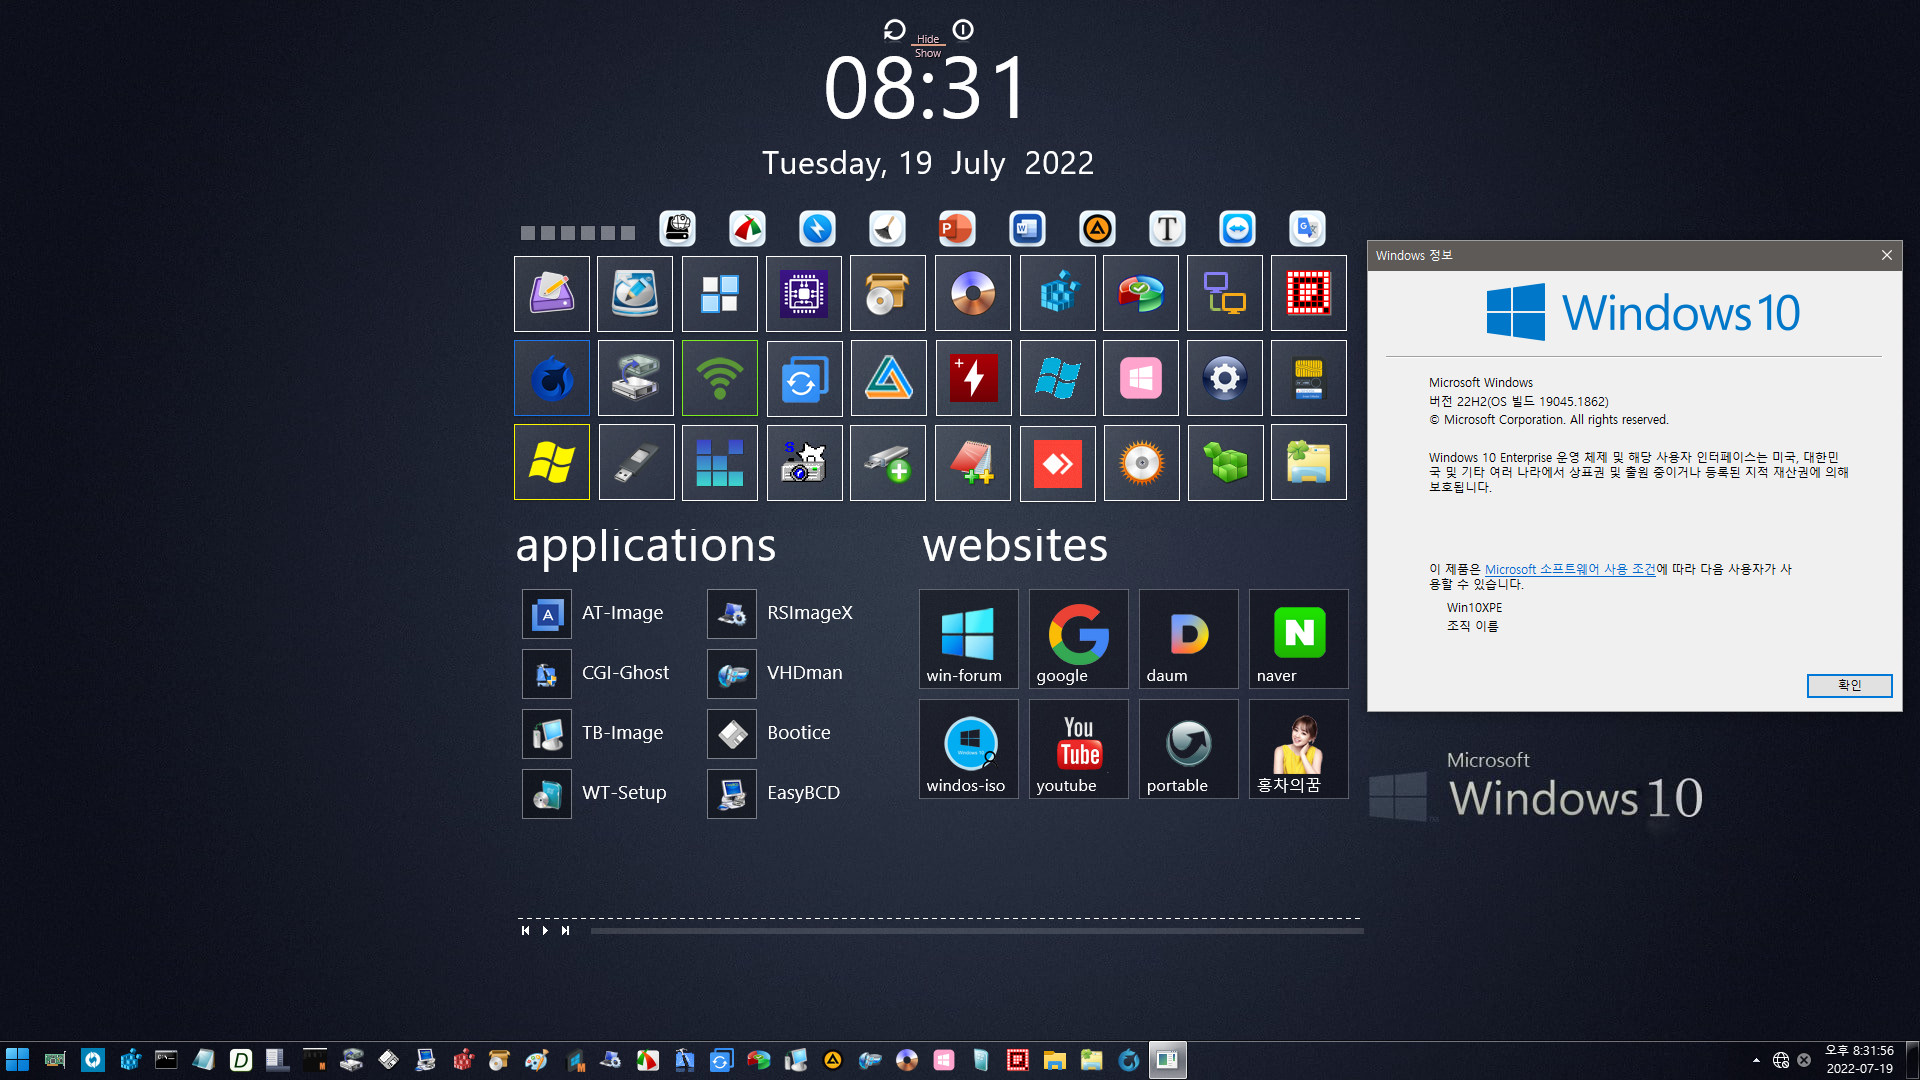Open the command prompt taskbar icon
The image size is (1920, 1080).
coord(166,1060)
